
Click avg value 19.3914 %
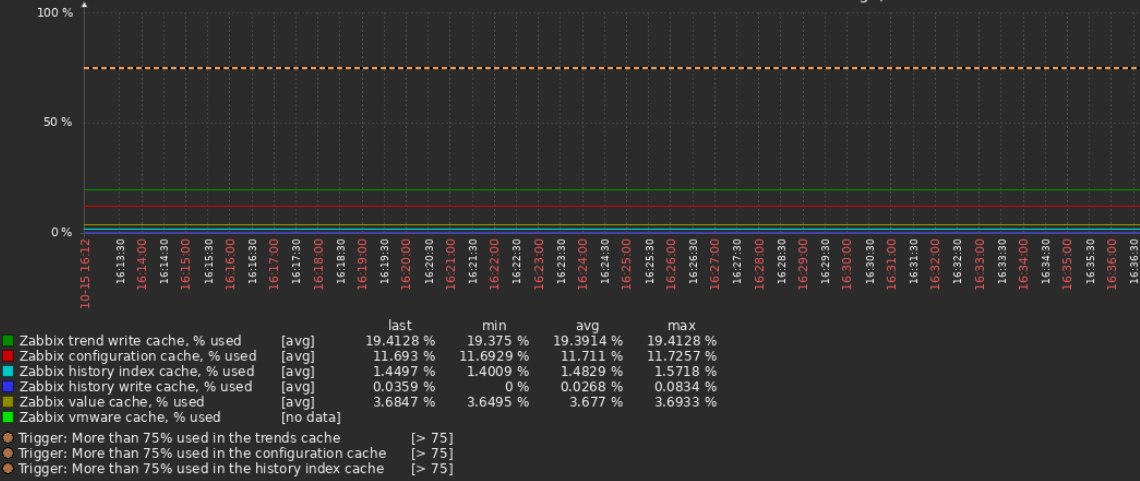(587, 341)
